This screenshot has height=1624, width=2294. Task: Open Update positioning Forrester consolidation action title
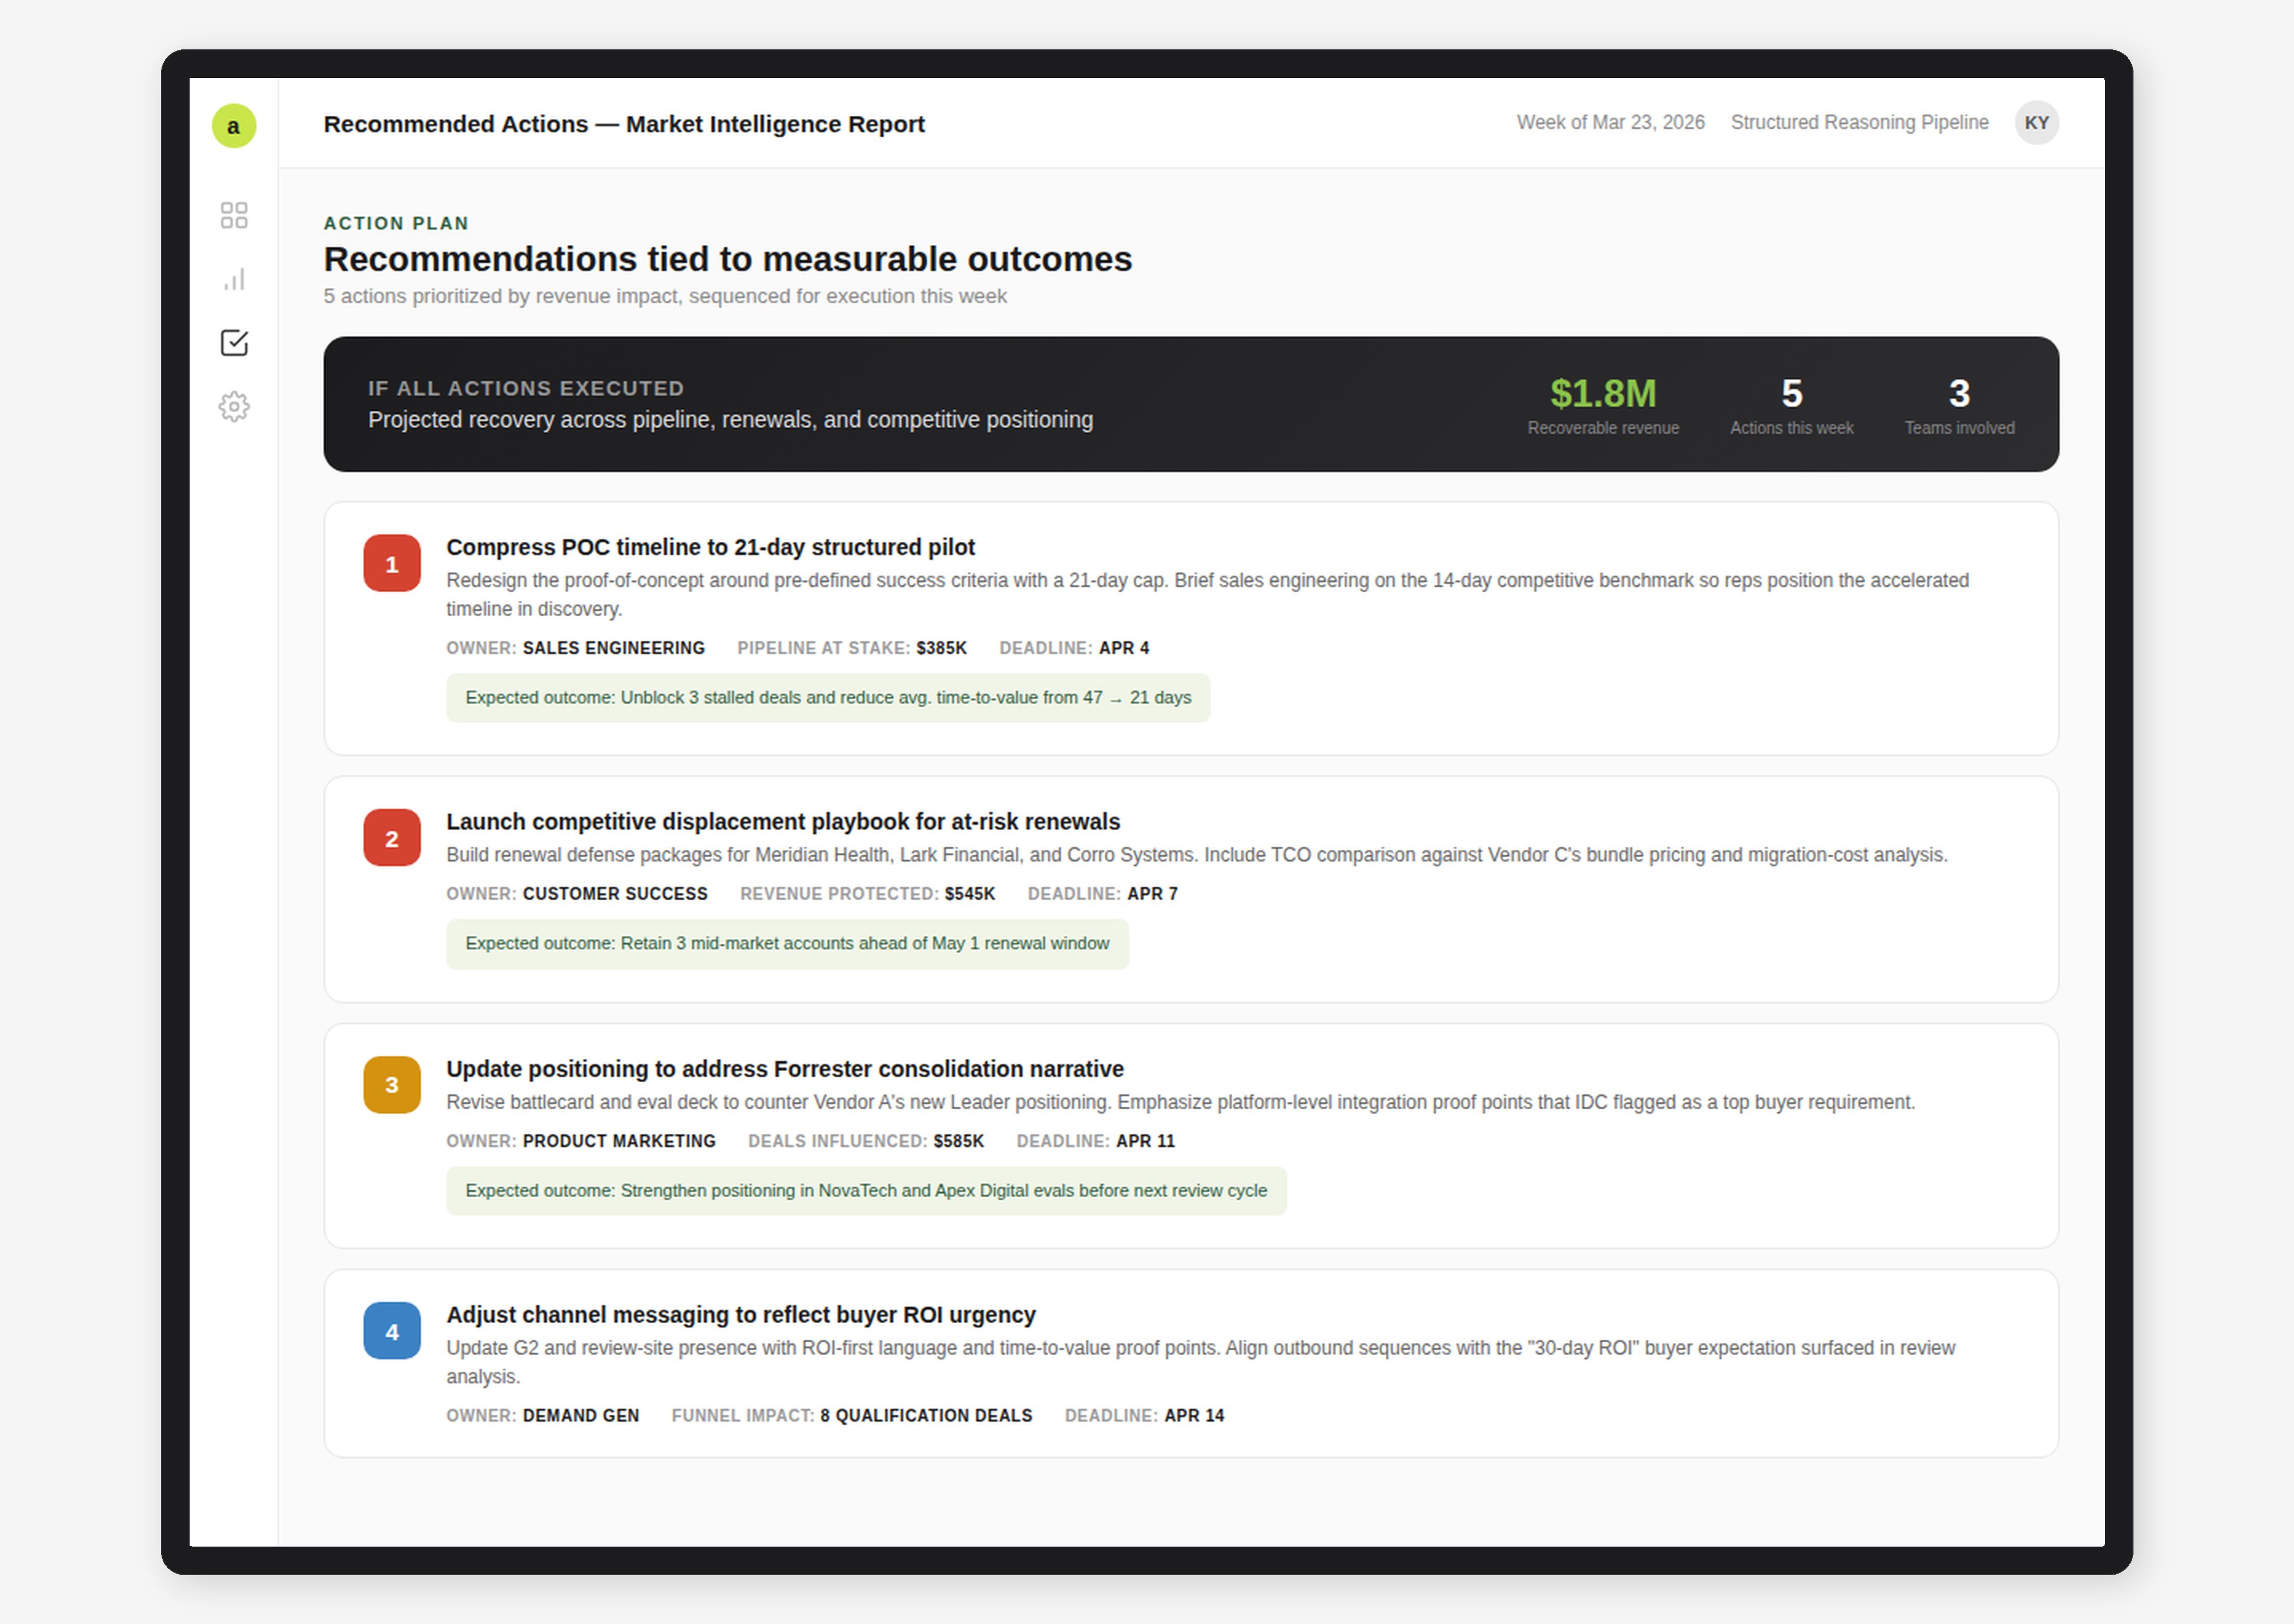[x=784, y=1068]
